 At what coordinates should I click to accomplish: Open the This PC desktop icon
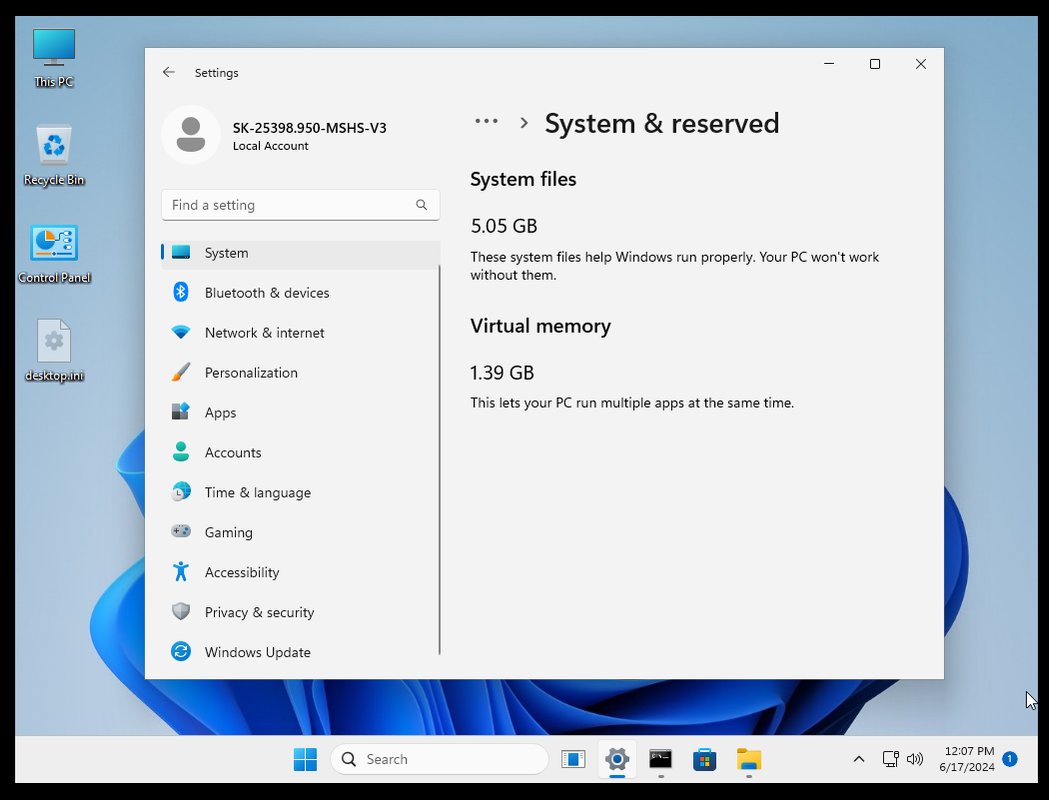tap(54, 58)
